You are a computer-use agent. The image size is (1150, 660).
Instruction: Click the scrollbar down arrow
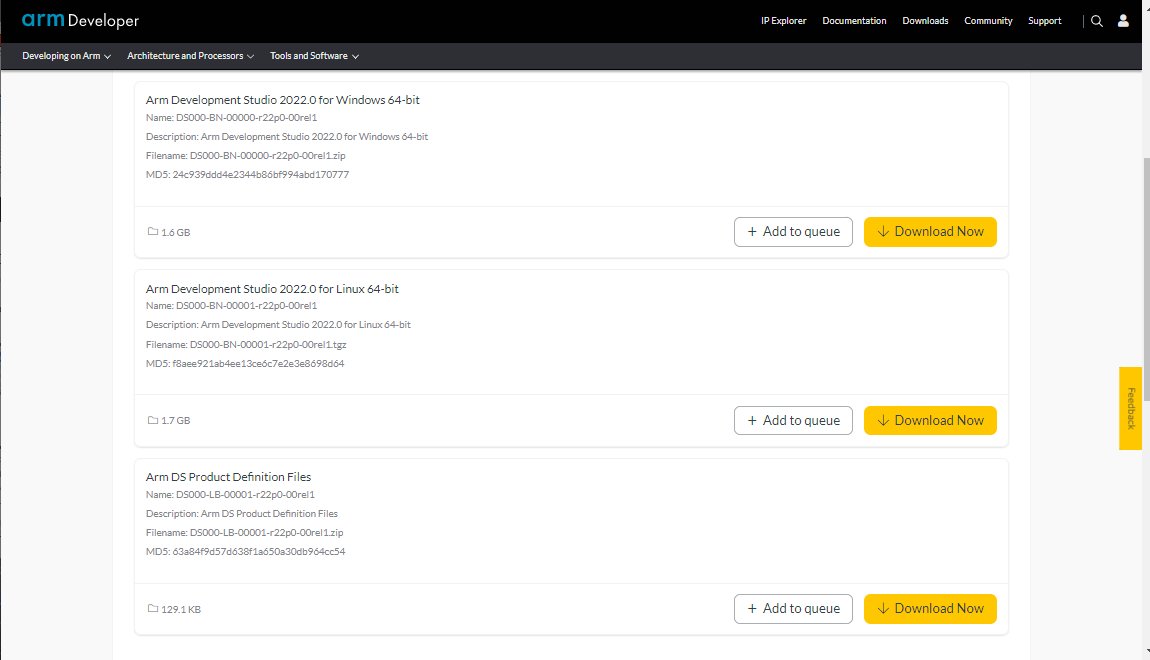tap(1146, 651)
